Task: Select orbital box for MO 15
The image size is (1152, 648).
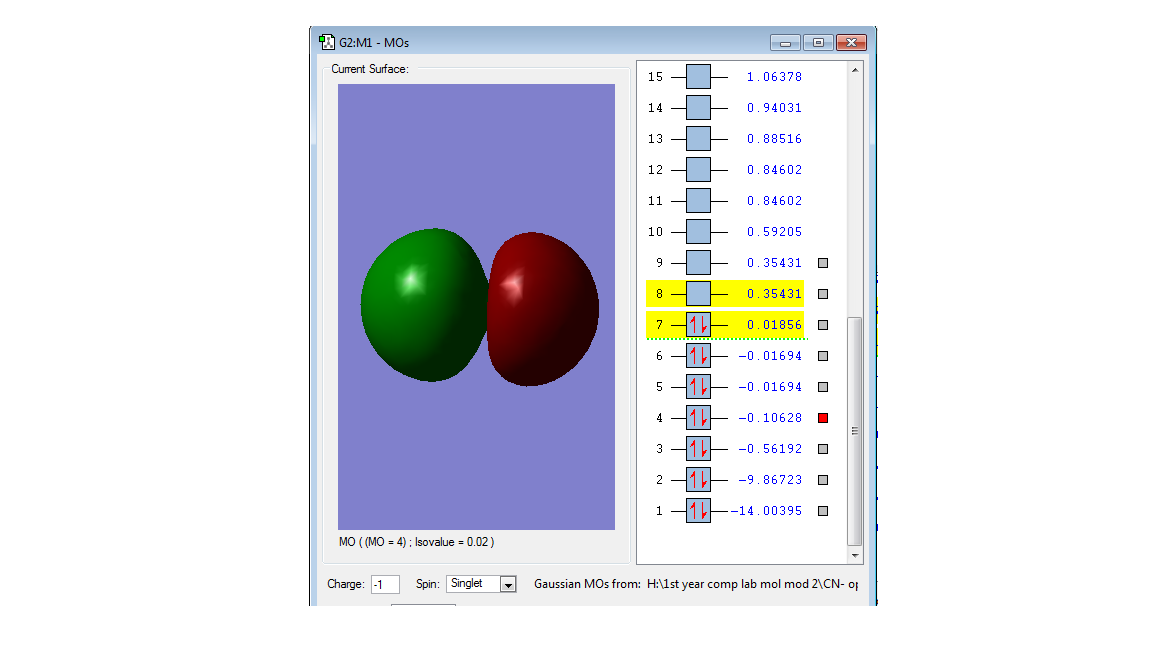Action: point(698,76)
